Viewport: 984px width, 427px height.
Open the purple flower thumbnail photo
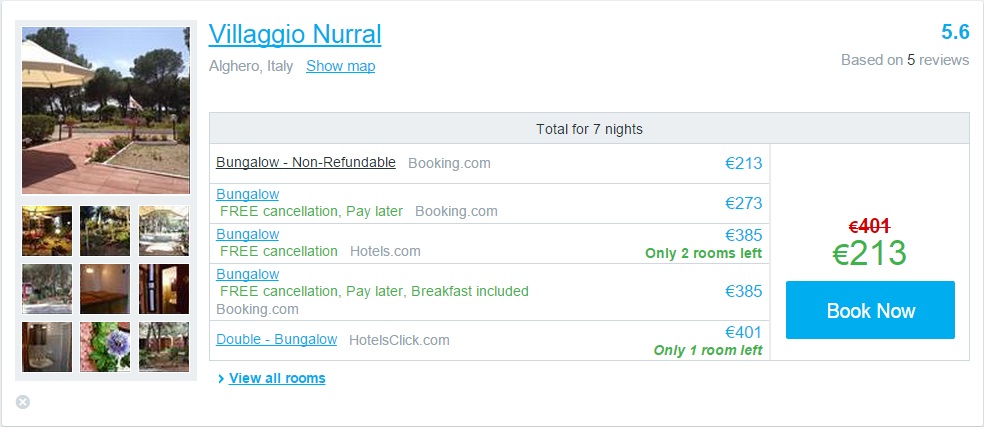tap(105, 346)
